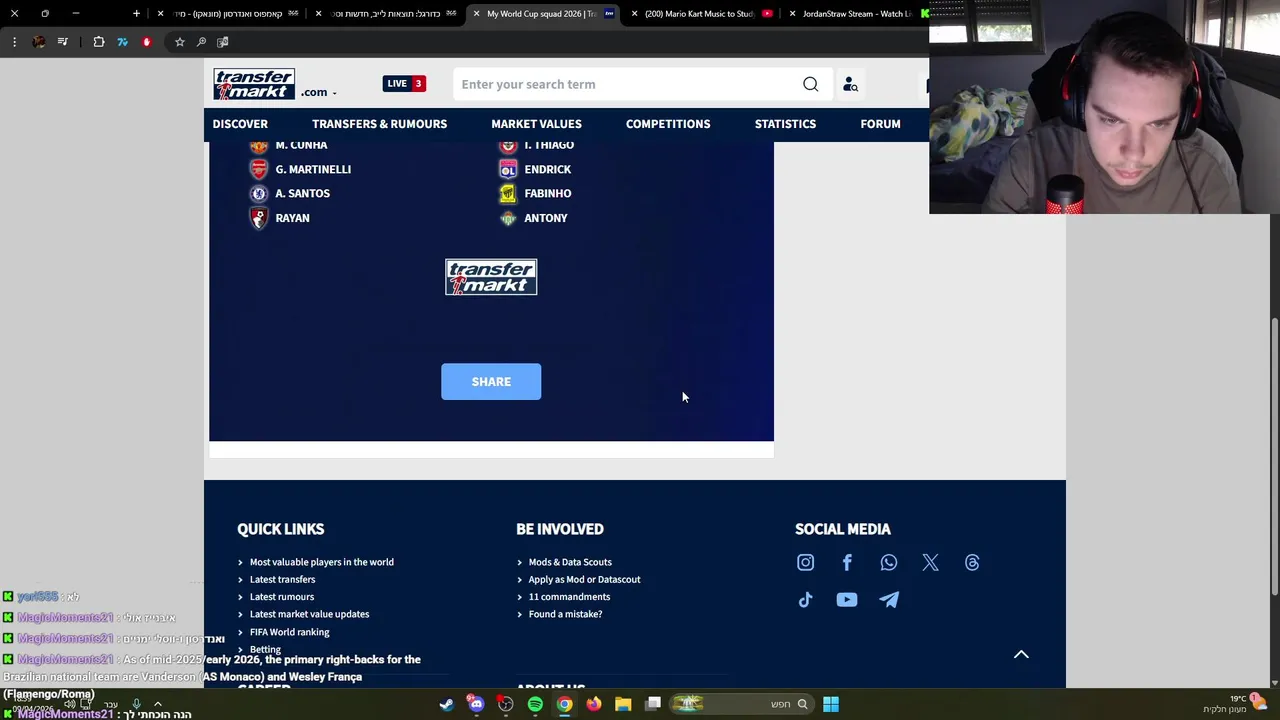Open Steam from the taskbar
The height and width of the screenshot is (720, 1280).
click(446, 704)
